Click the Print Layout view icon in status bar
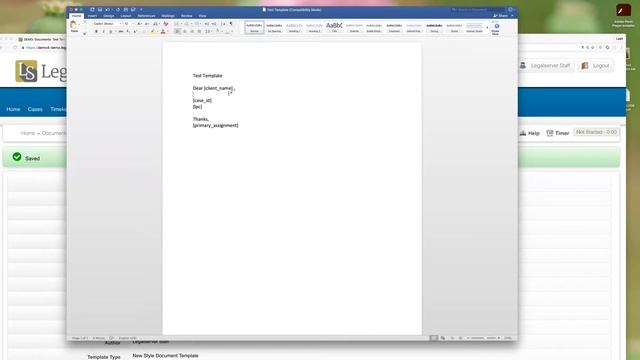 tap(433, 338)
